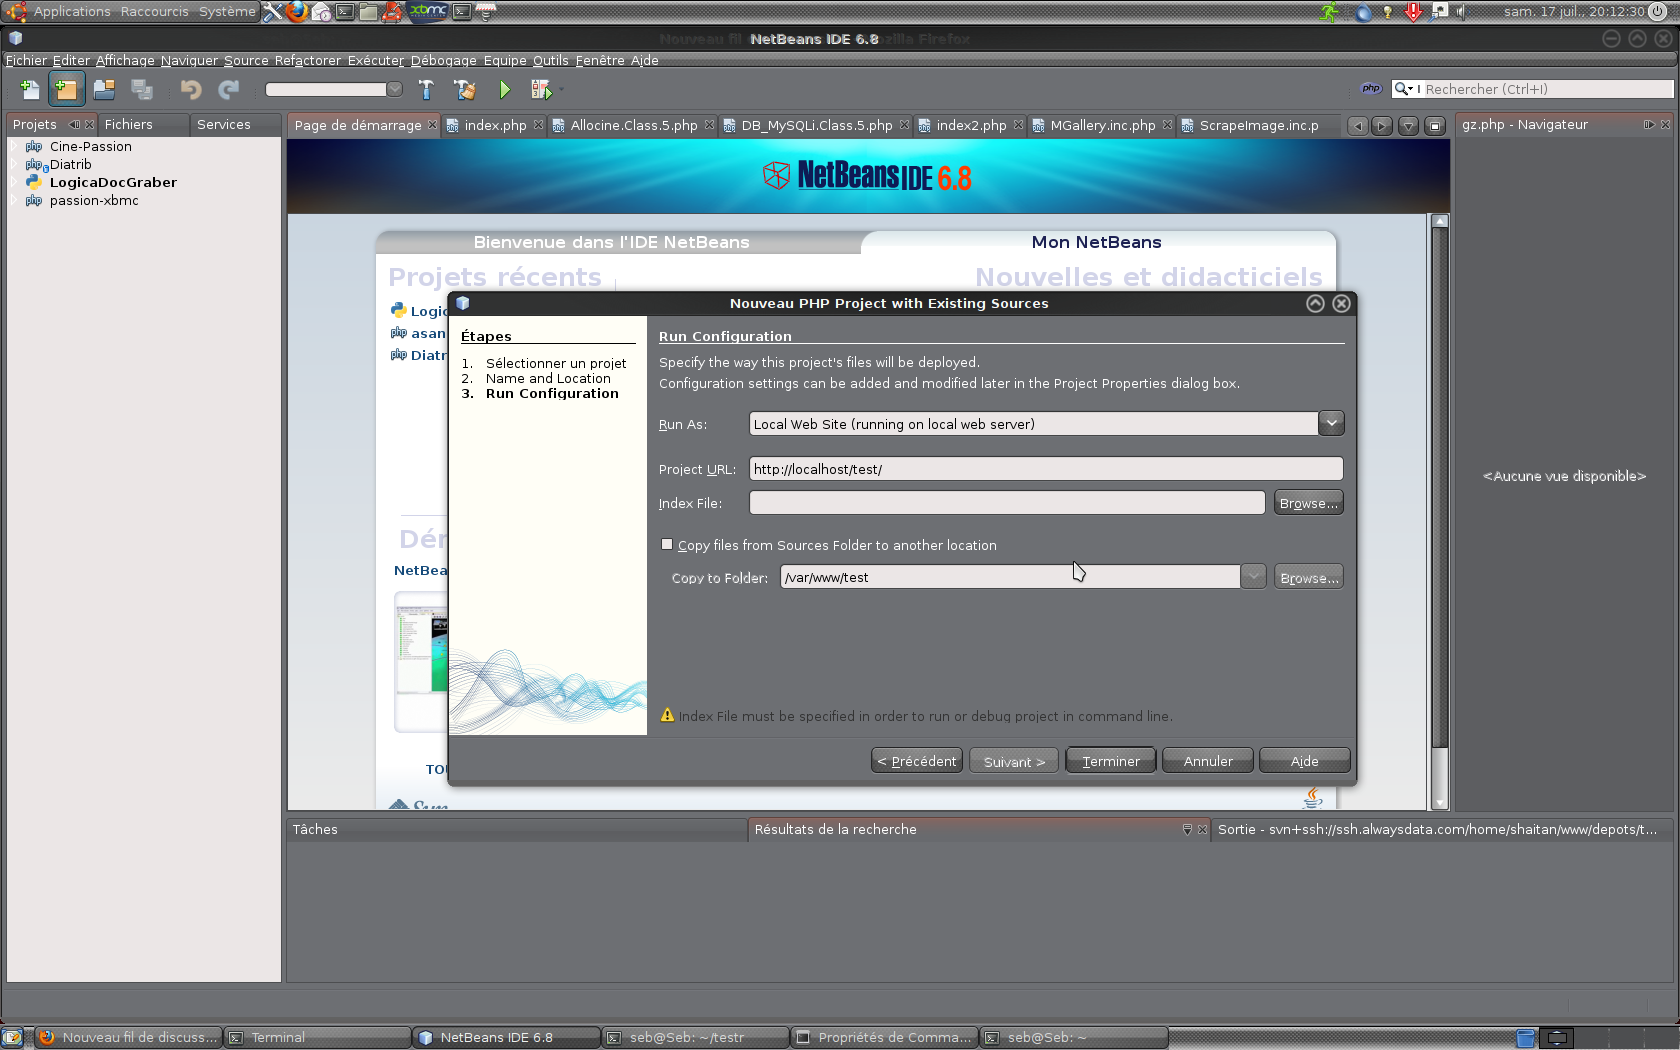Maximize the editor window icon
Image resolution: width=1680 pixels, height=1050 pixels.
click(1435, 125)
